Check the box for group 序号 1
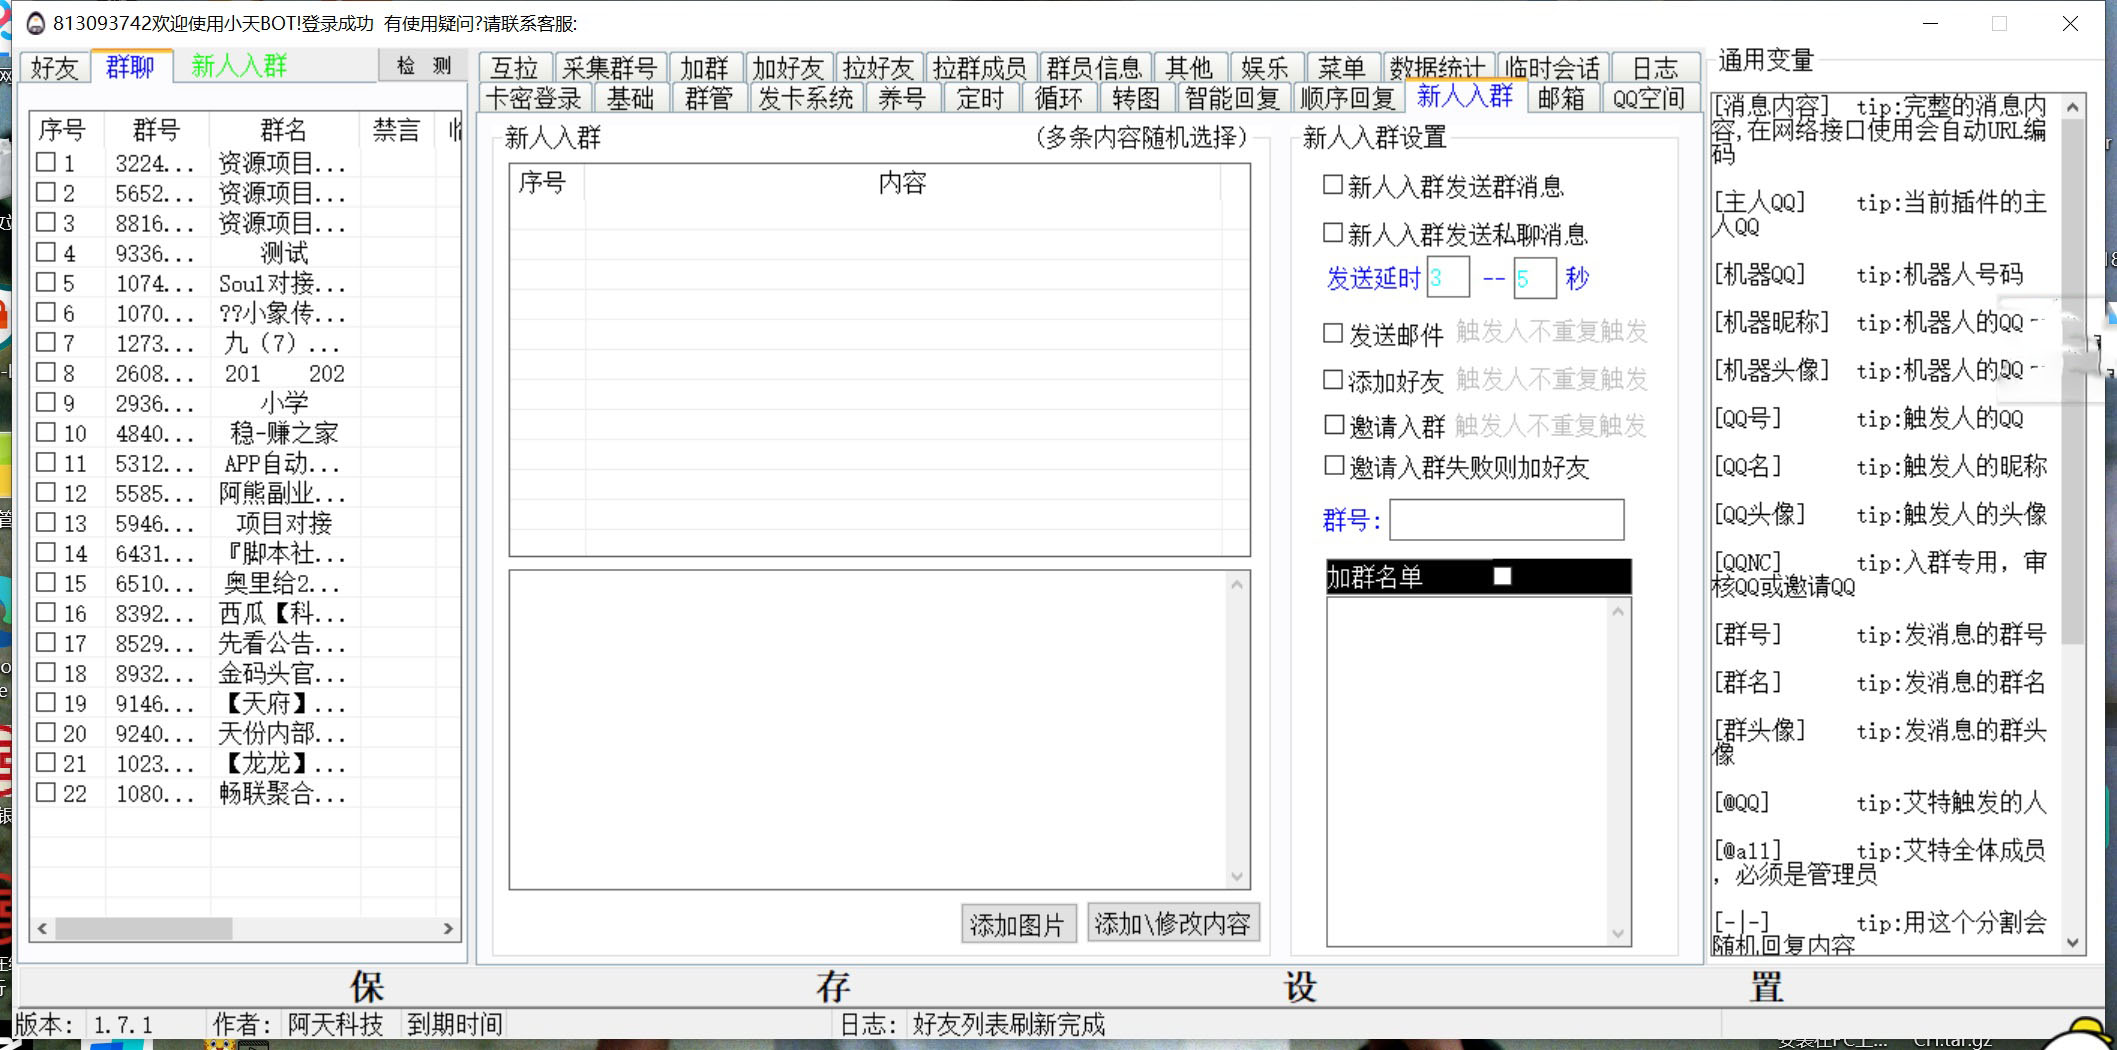The image size is (2117, 1050). tap(45, 163)
